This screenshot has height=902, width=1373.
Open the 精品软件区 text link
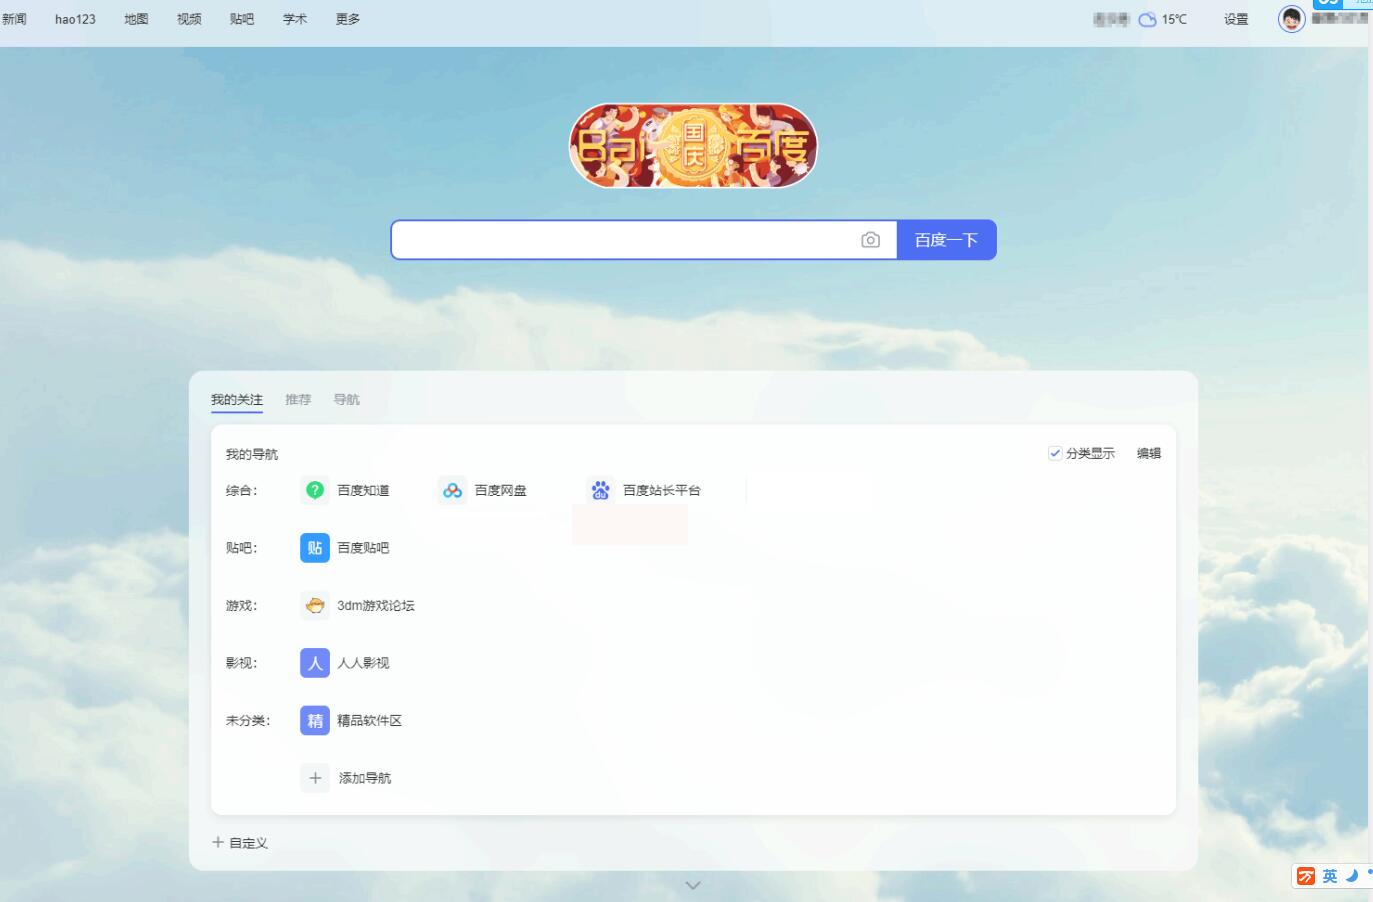click(370, 720)
